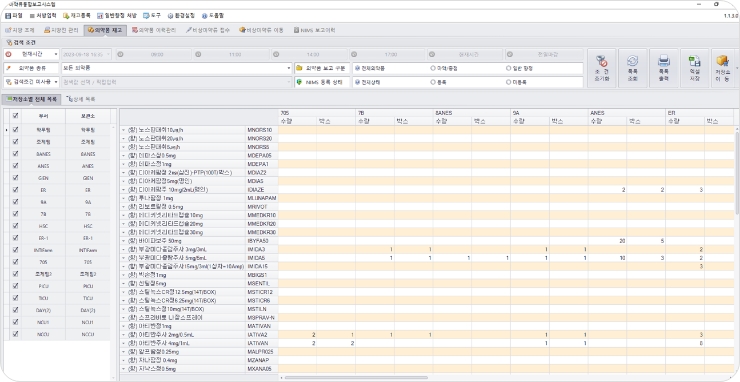
Task: Uncheck the HSC department checkbox
Action: click(x=16, y=226)
